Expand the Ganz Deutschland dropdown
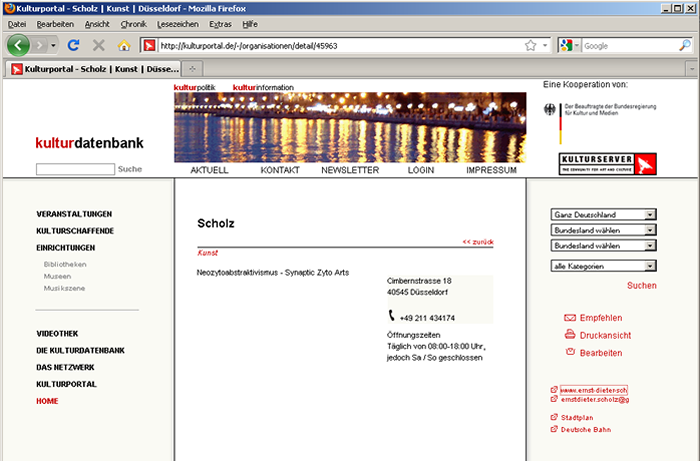Screen dimensions: 700x461 [x=603, y=214]
